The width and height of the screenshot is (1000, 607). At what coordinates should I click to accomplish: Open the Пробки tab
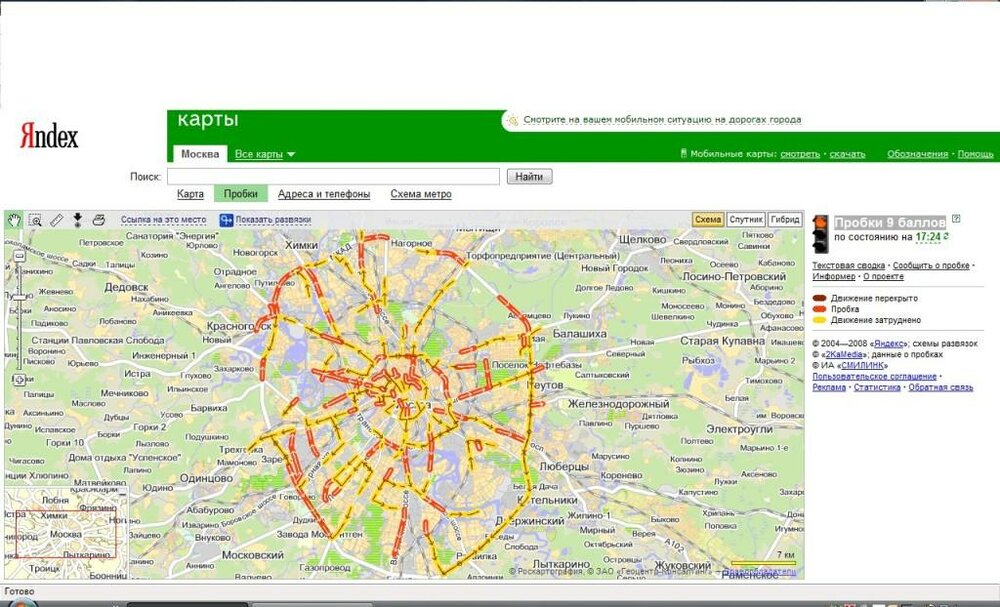tap(240, 194)
